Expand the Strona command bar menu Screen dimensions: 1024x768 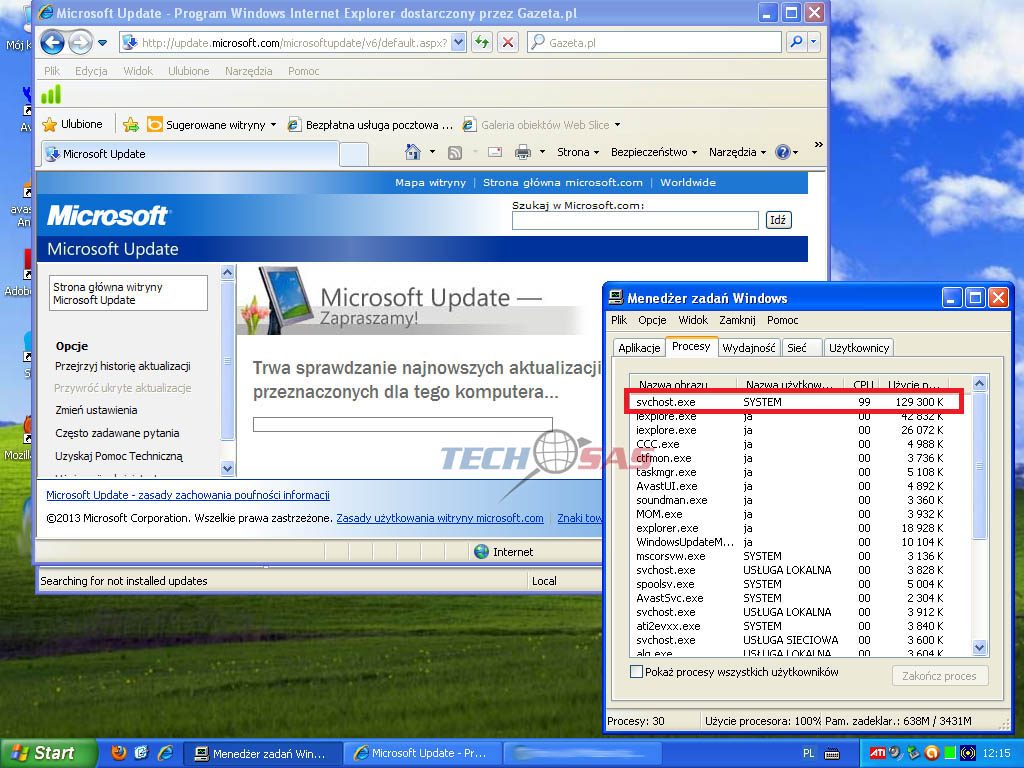578,152
